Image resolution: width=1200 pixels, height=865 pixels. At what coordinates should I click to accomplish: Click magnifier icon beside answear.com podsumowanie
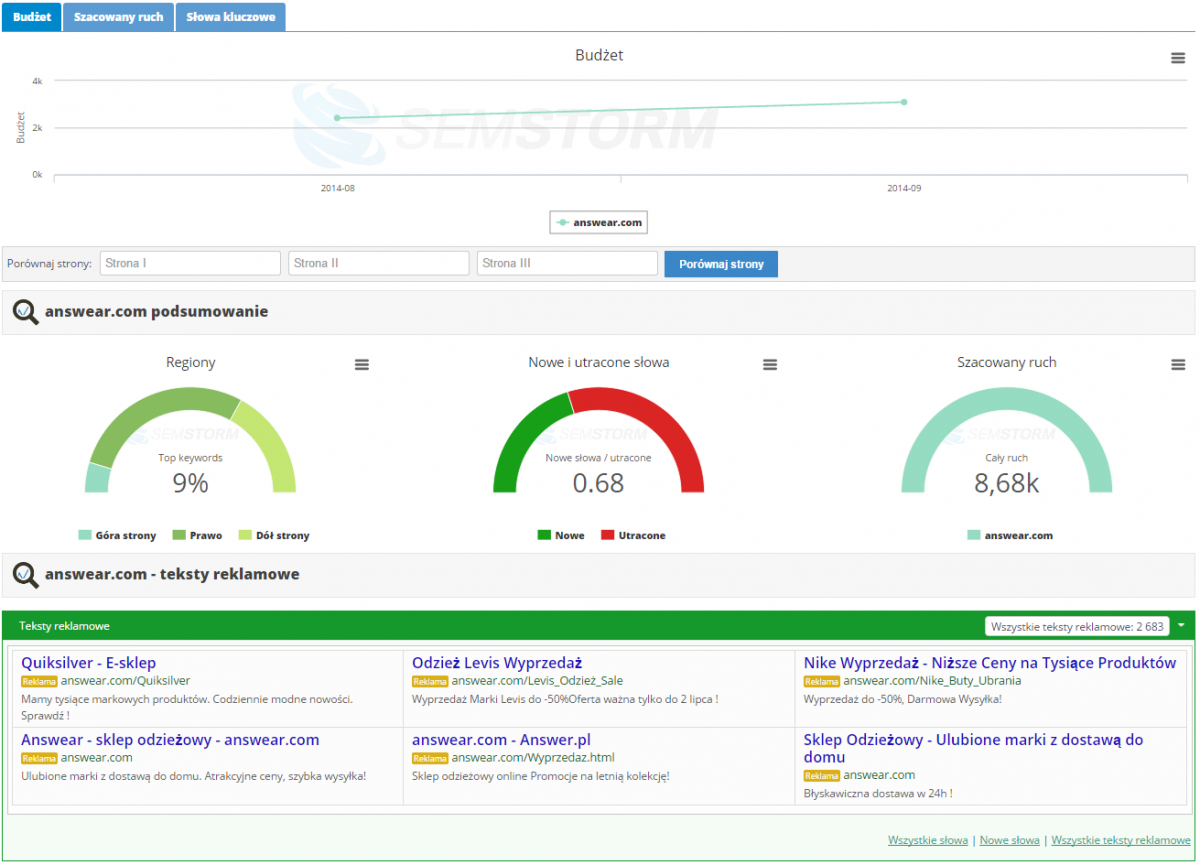click(26, 312)
